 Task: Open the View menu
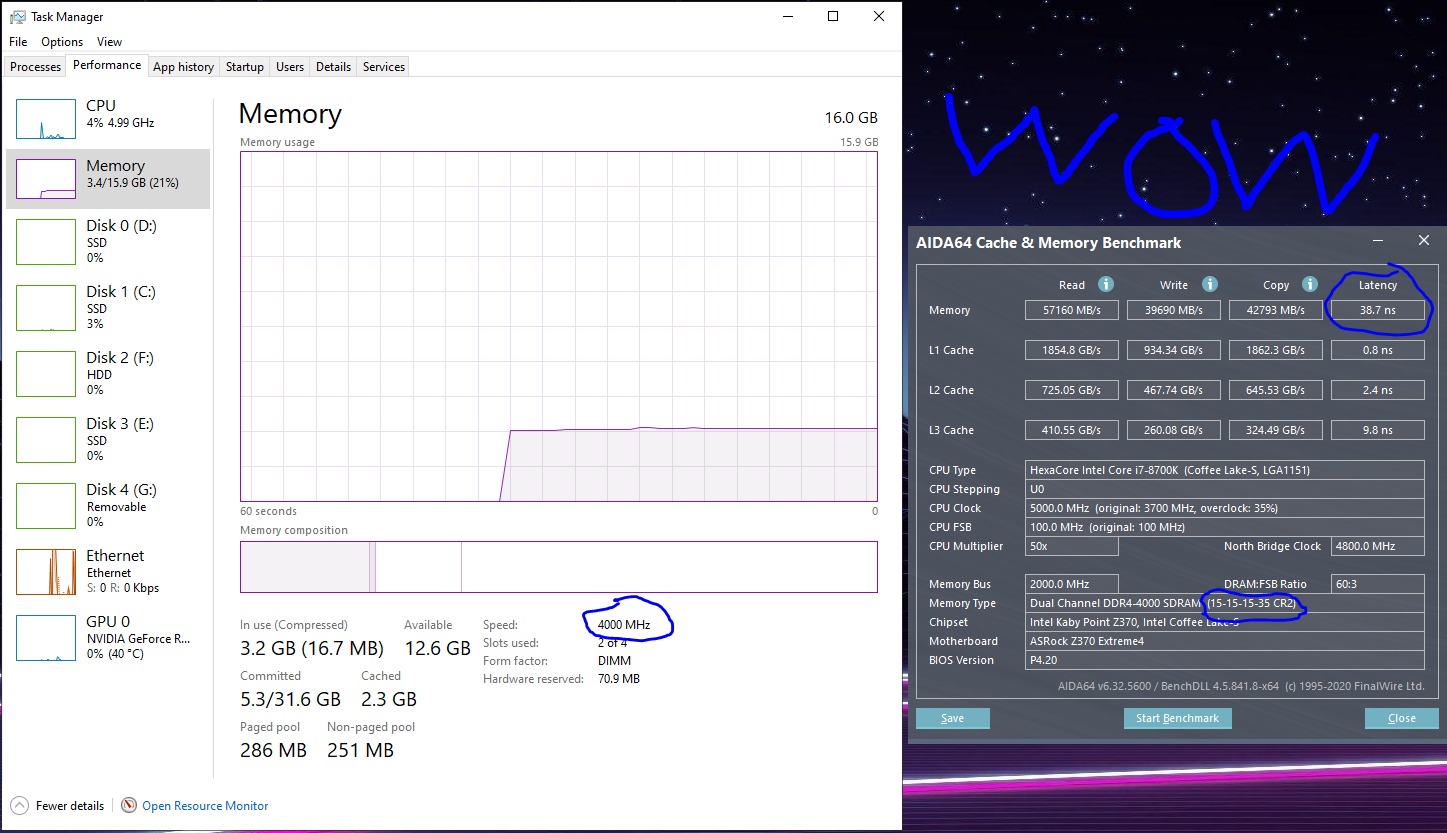coord(109,42)
